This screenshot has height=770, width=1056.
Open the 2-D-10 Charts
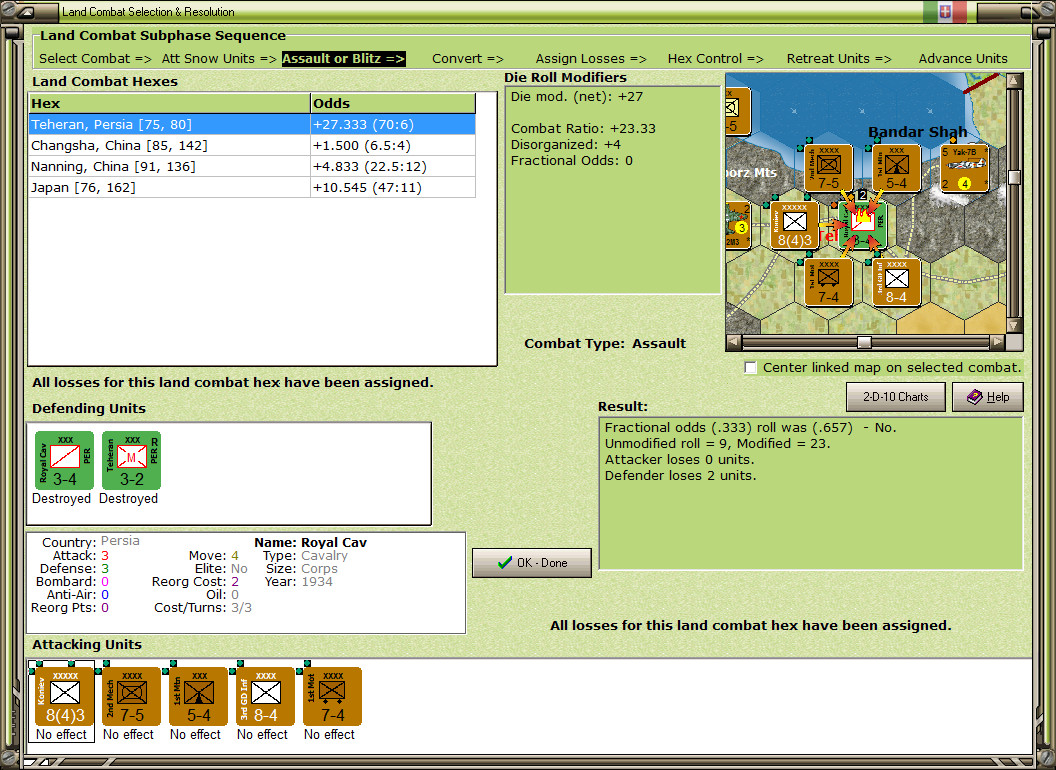895,397
